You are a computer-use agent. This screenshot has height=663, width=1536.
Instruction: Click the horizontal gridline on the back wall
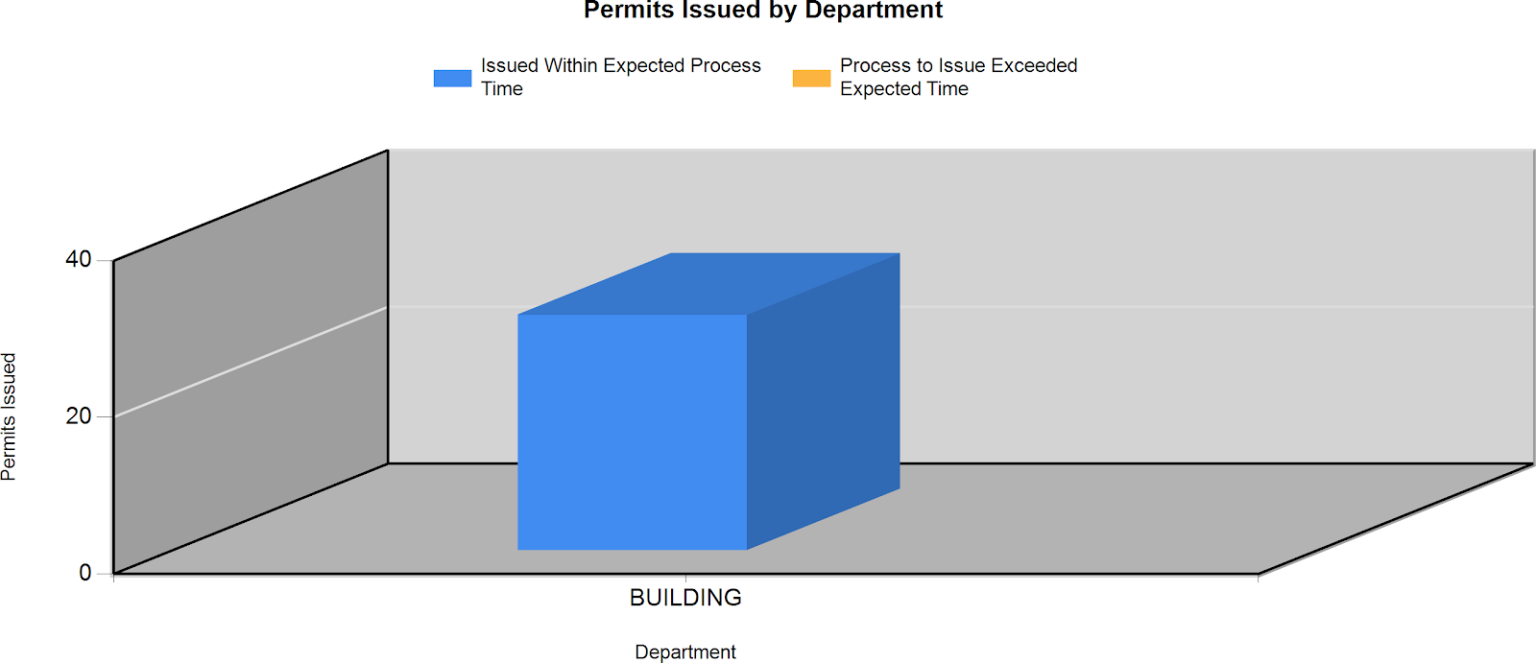pos(1200,306)
